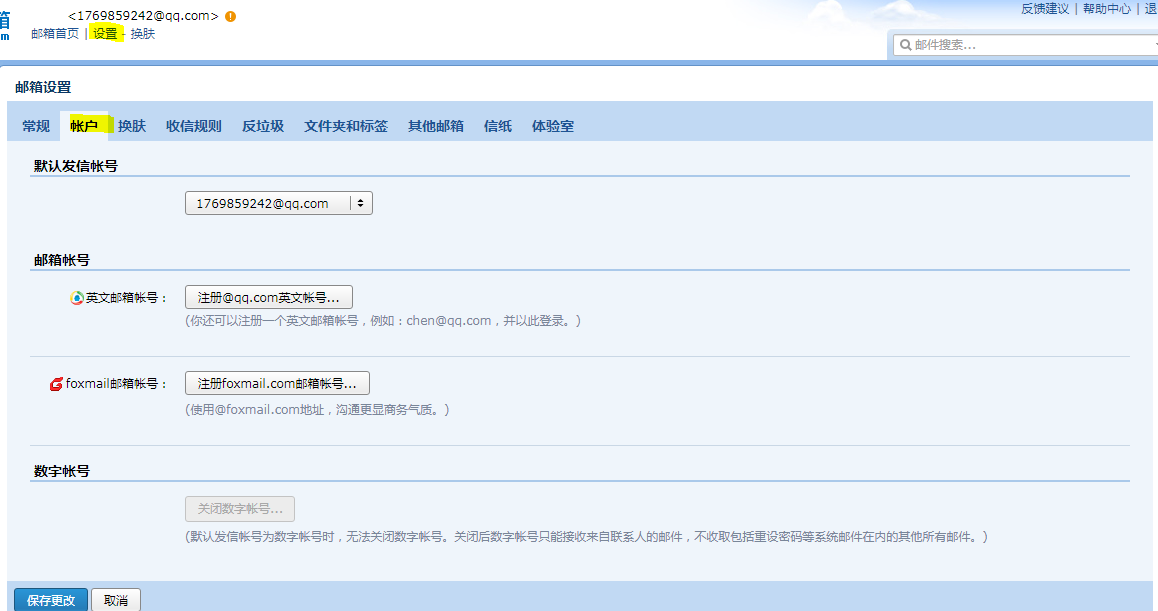This screenshot has width=1158, height=611.
Task: Open the default sender account dropdown
Action: (278, 203)
